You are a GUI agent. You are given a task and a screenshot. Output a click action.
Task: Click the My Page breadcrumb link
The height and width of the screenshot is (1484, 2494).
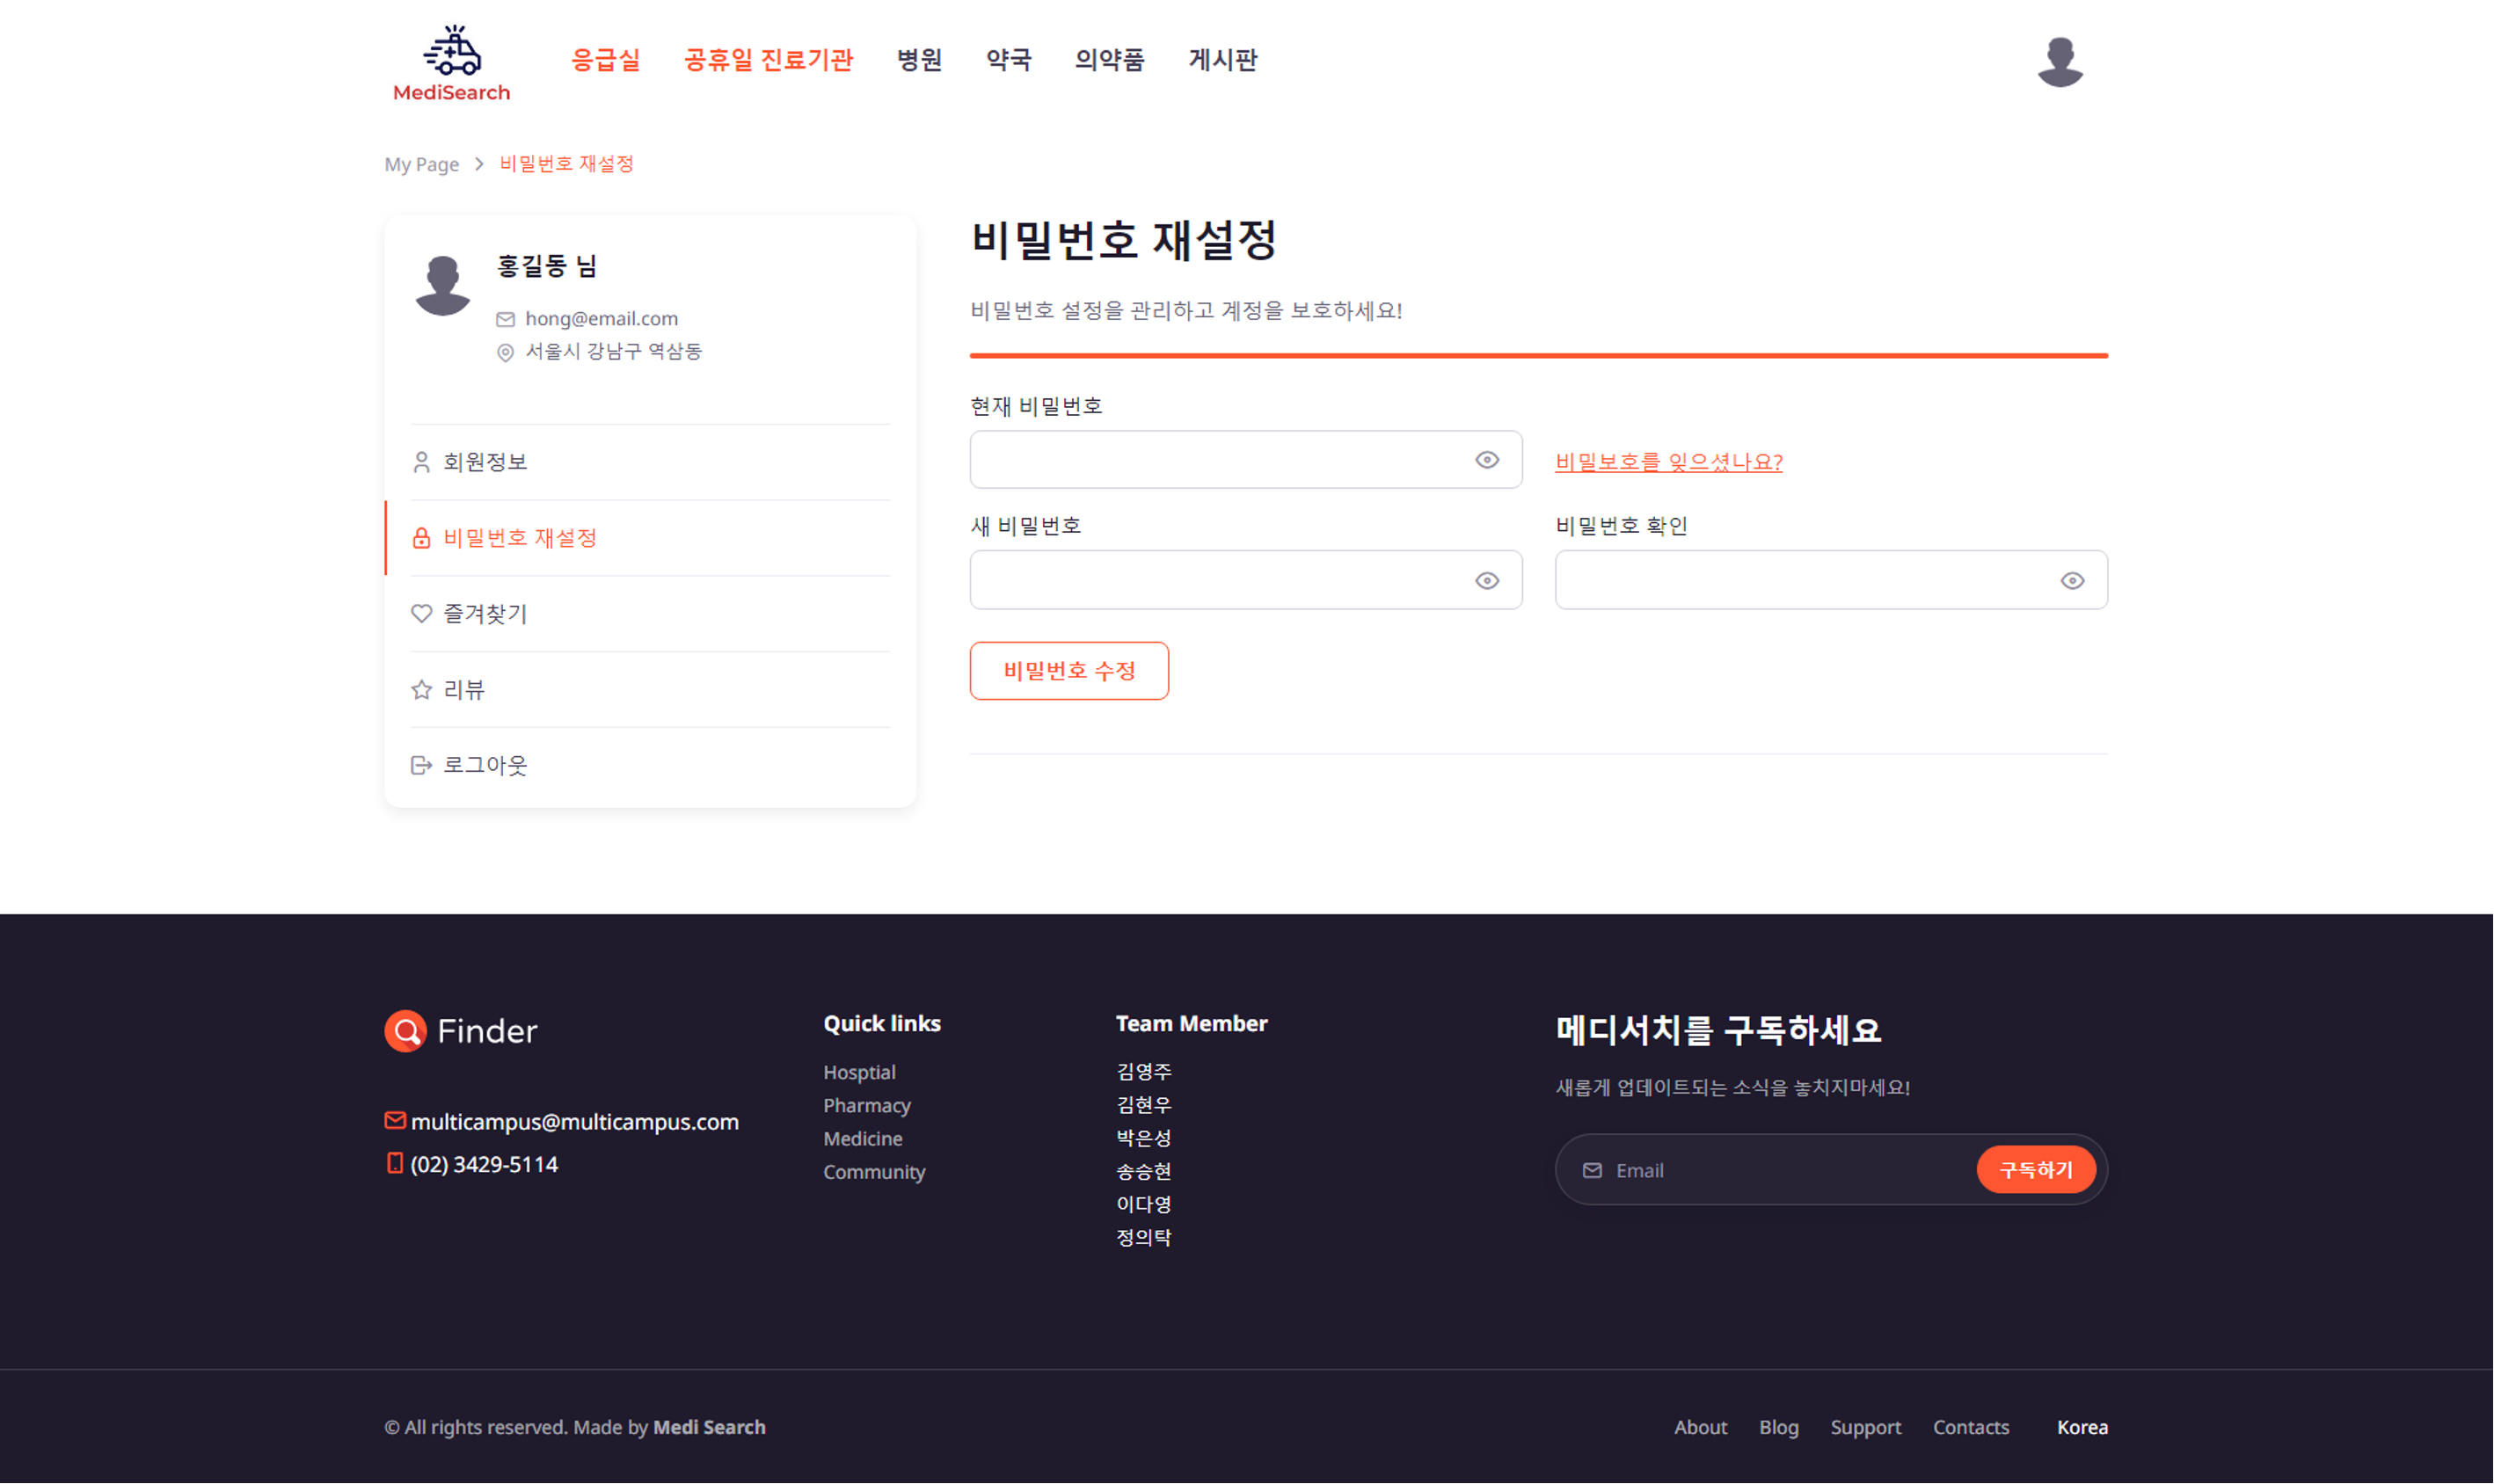point(421,164)
